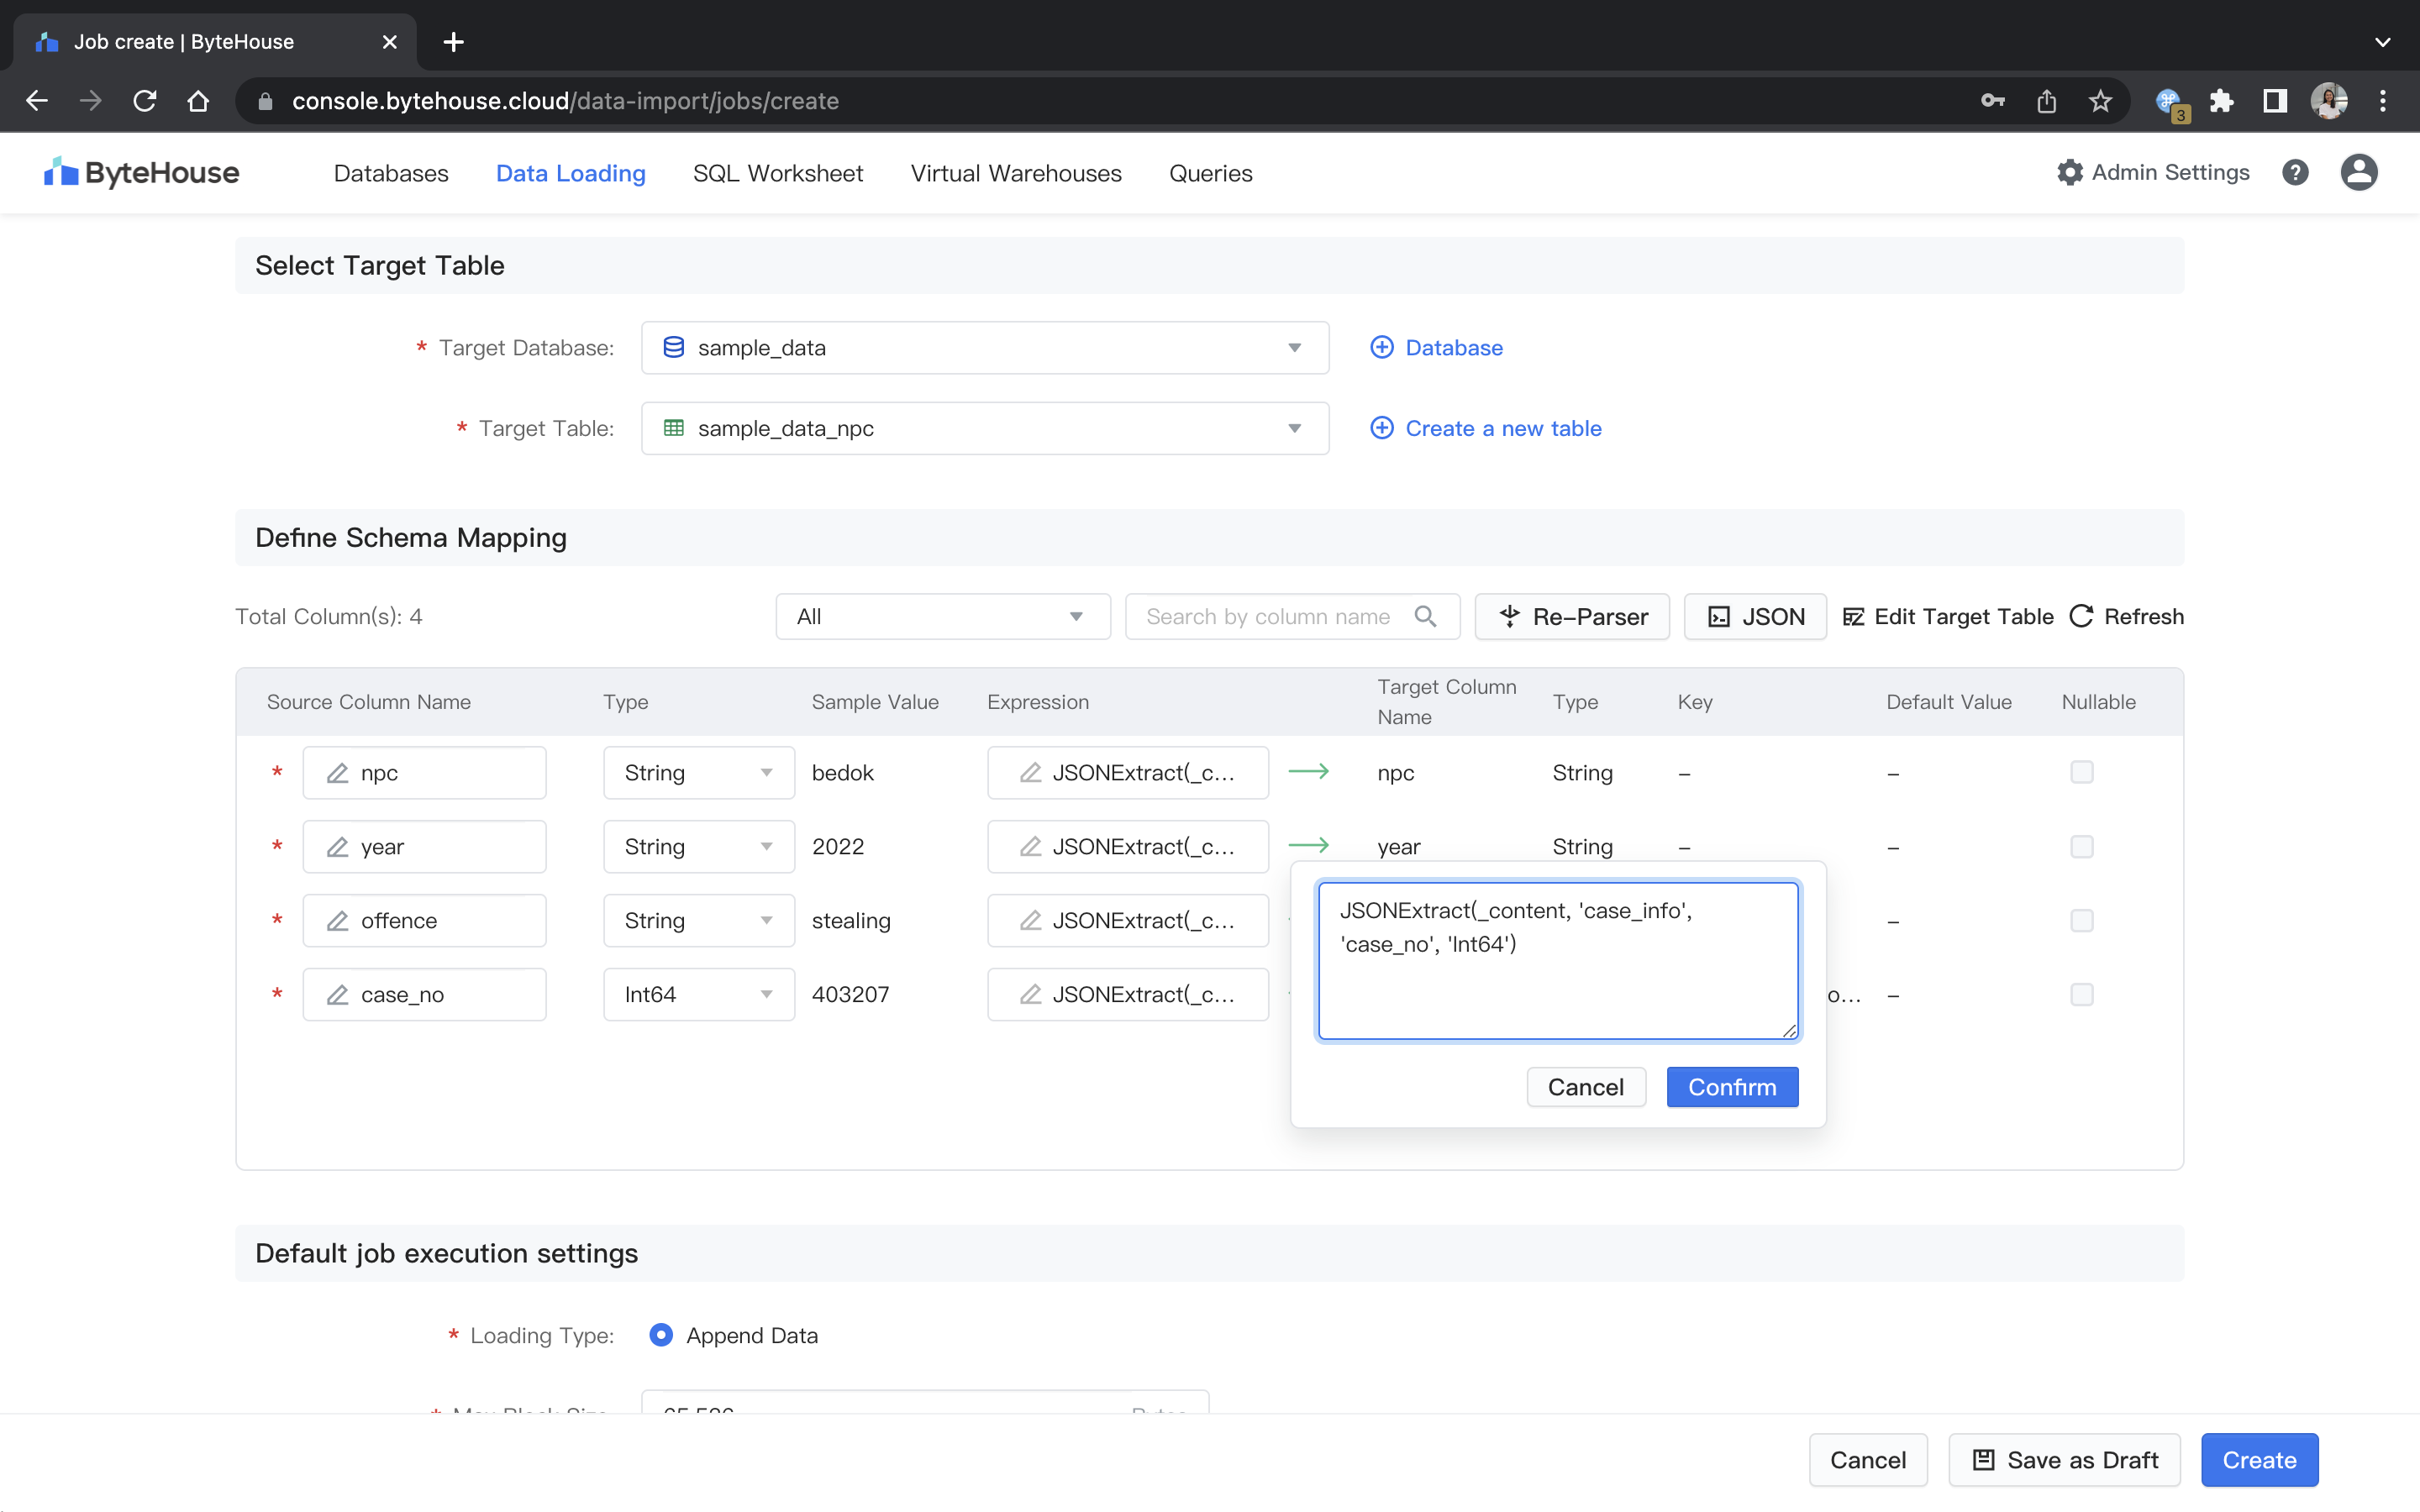Screen dimensions: 2420x1512
Task: Click the Edit Target Table icon
Action: [1853, 616]
